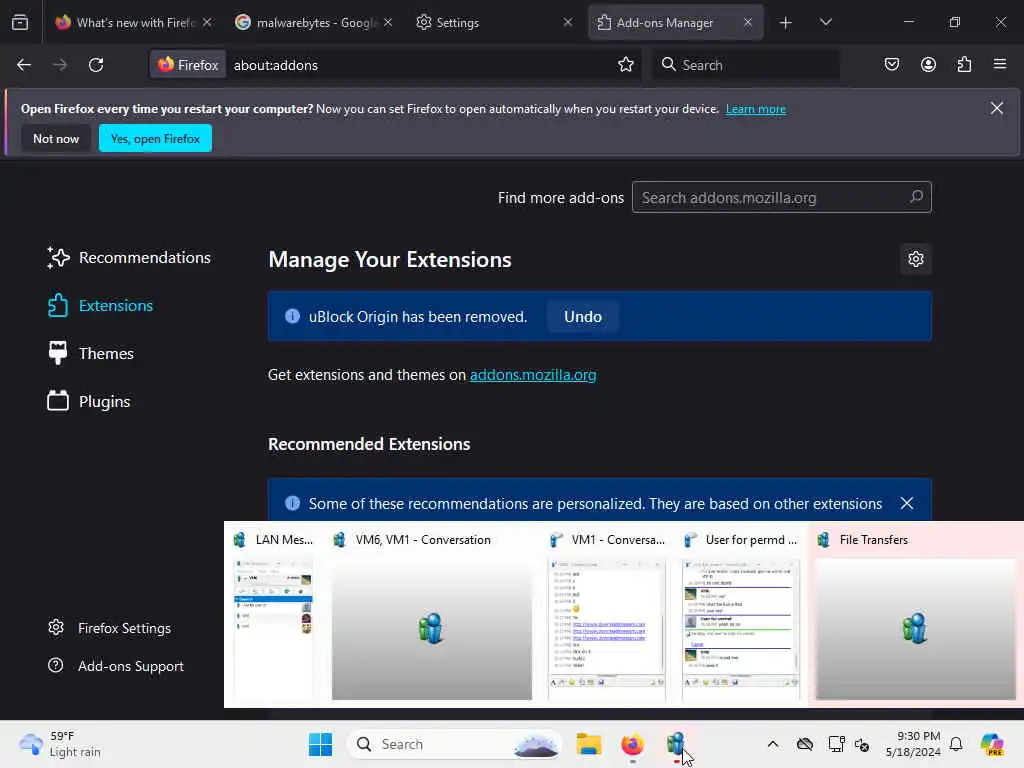Screen dimensions: 1024x768
Task: Open the Firefox account icon
Action: pos(928,65)
